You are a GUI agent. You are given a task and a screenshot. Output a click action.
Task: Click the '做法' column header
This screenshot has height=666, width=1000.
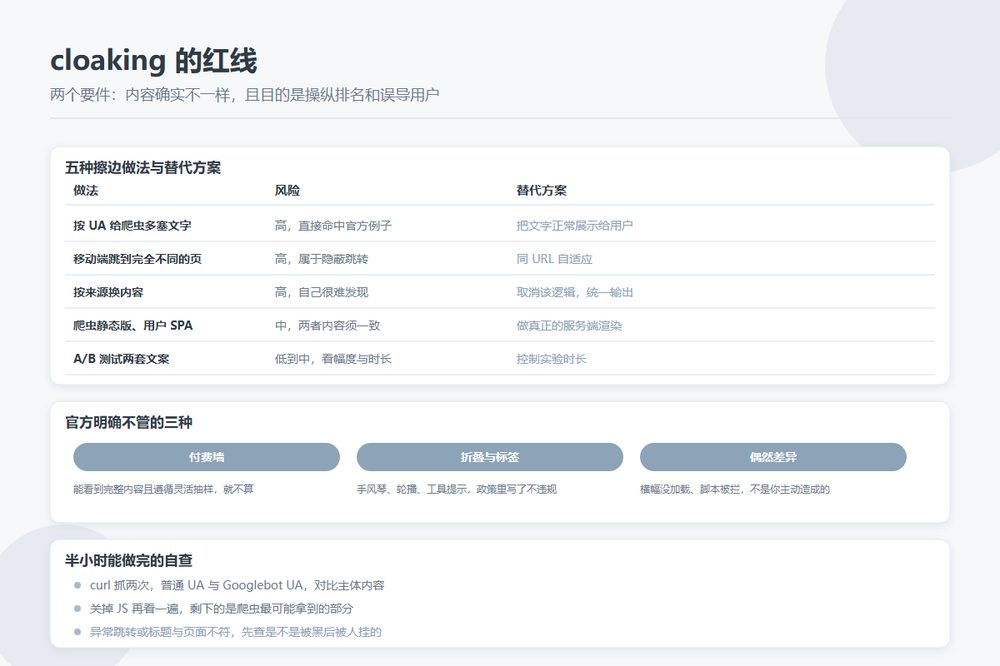click(x=86, y=190)
